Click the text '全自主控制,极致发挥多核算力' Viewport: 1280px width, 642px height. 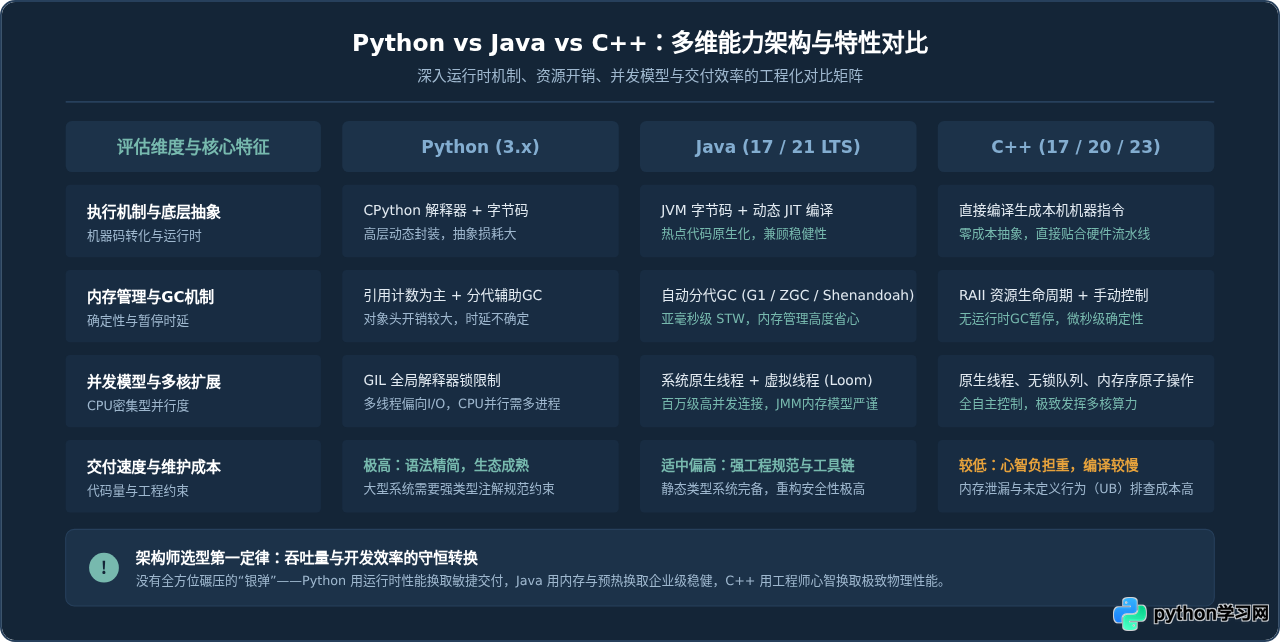tap(1048, 404)
